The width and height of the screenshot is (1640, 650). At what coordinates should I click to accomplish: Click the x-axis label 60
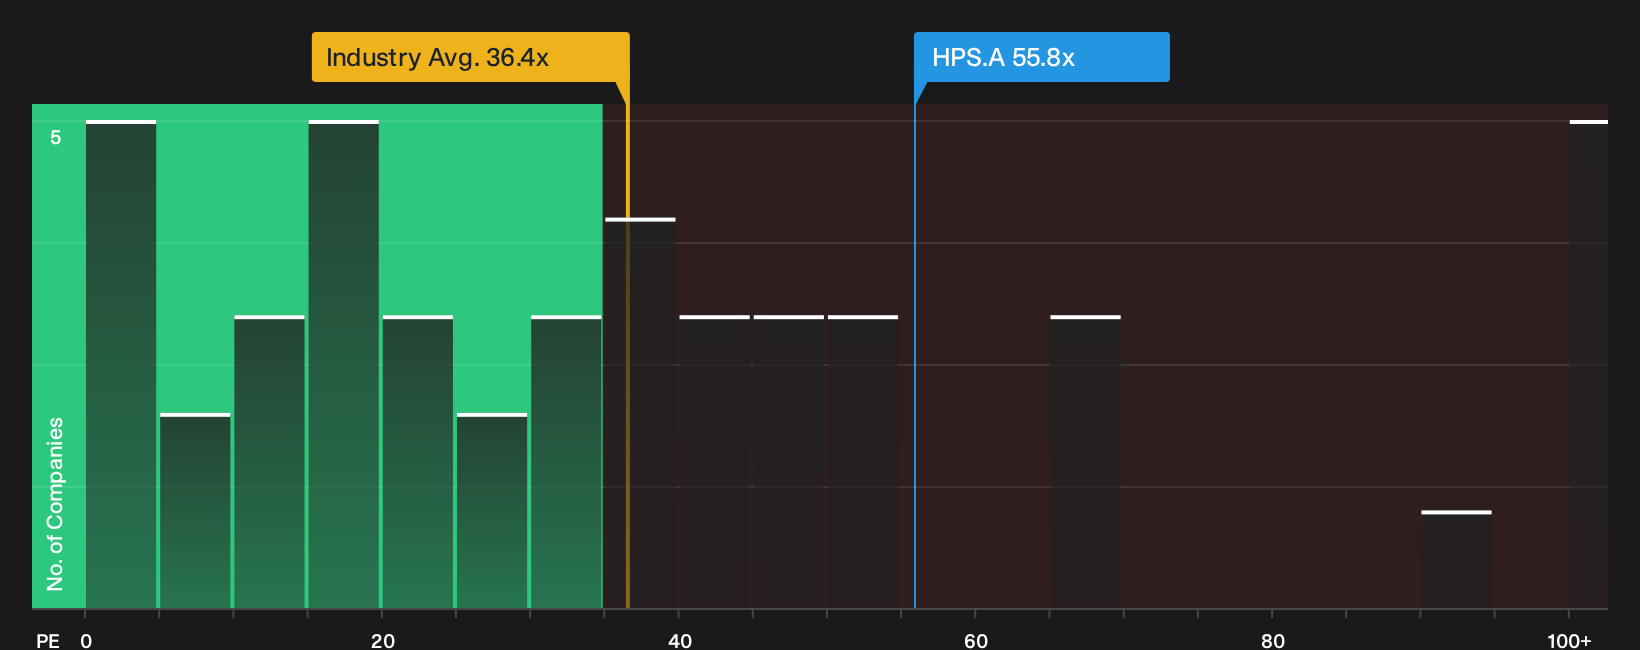976,640
